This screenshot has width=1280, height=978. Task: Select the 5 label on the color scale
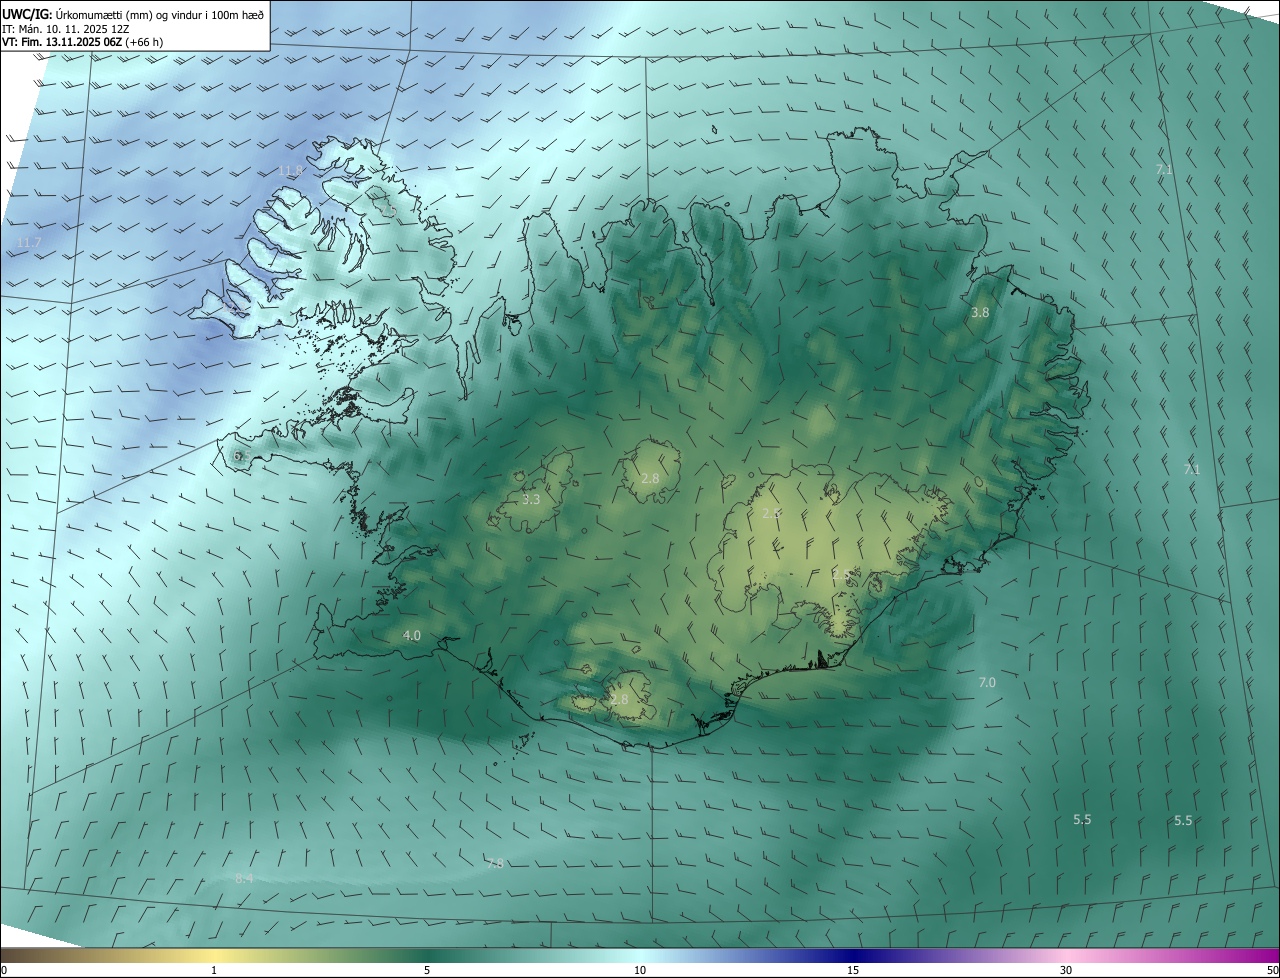click(427, 970)
